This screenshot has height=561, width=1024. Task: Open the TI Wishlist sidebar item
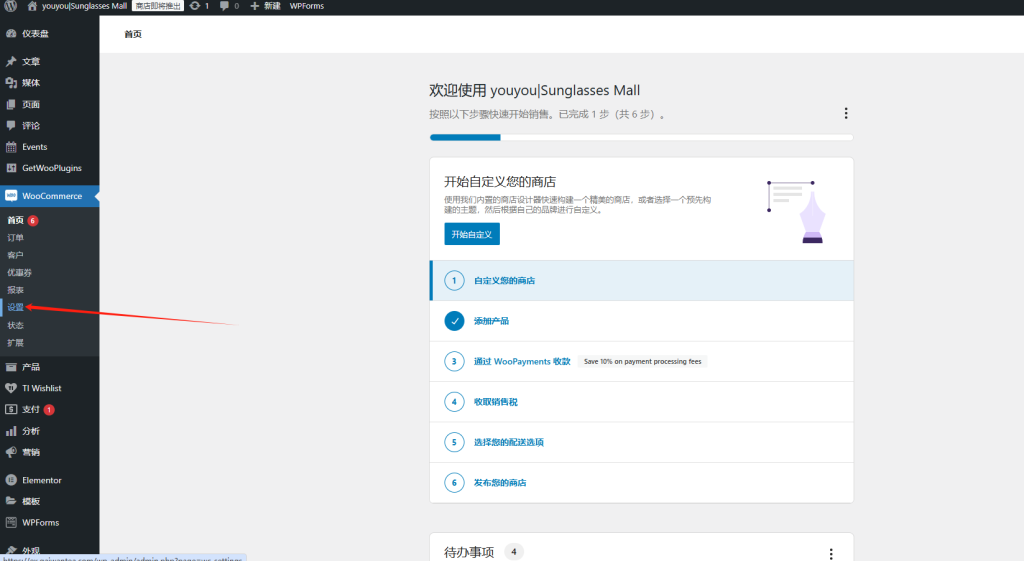click(x=41, y=388)
